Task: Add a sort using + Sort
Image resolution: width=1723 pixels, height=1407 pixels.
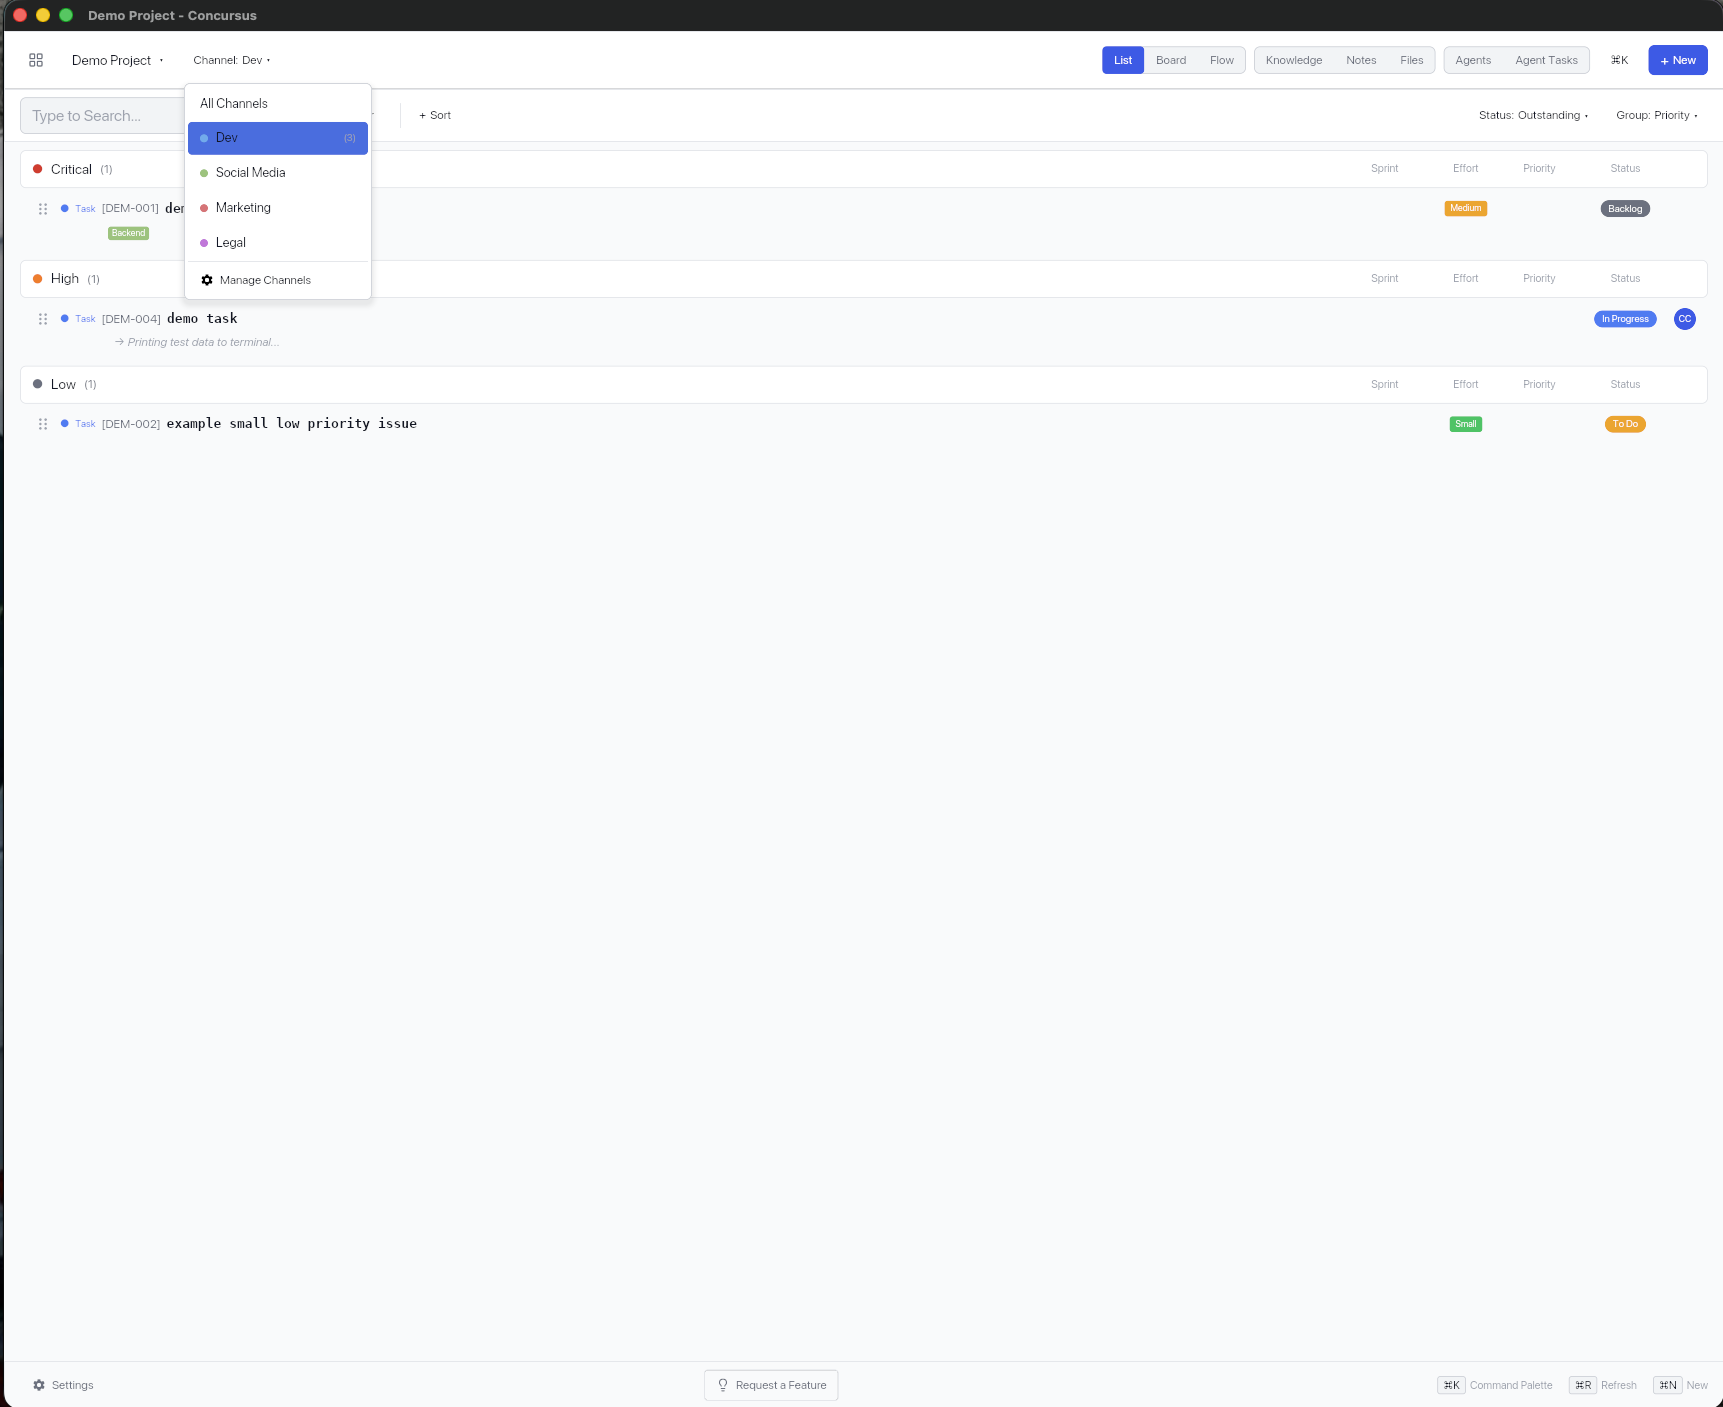Action: click(434, 115)
